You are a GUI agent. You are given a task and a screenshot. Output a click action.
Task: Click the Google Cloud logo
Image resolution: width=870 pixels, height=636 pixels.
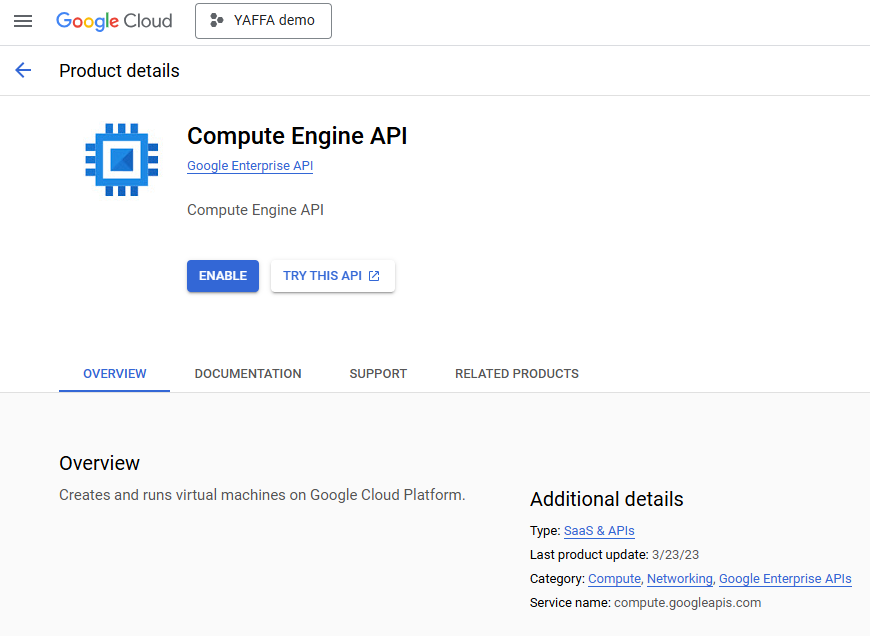(114, 21)
